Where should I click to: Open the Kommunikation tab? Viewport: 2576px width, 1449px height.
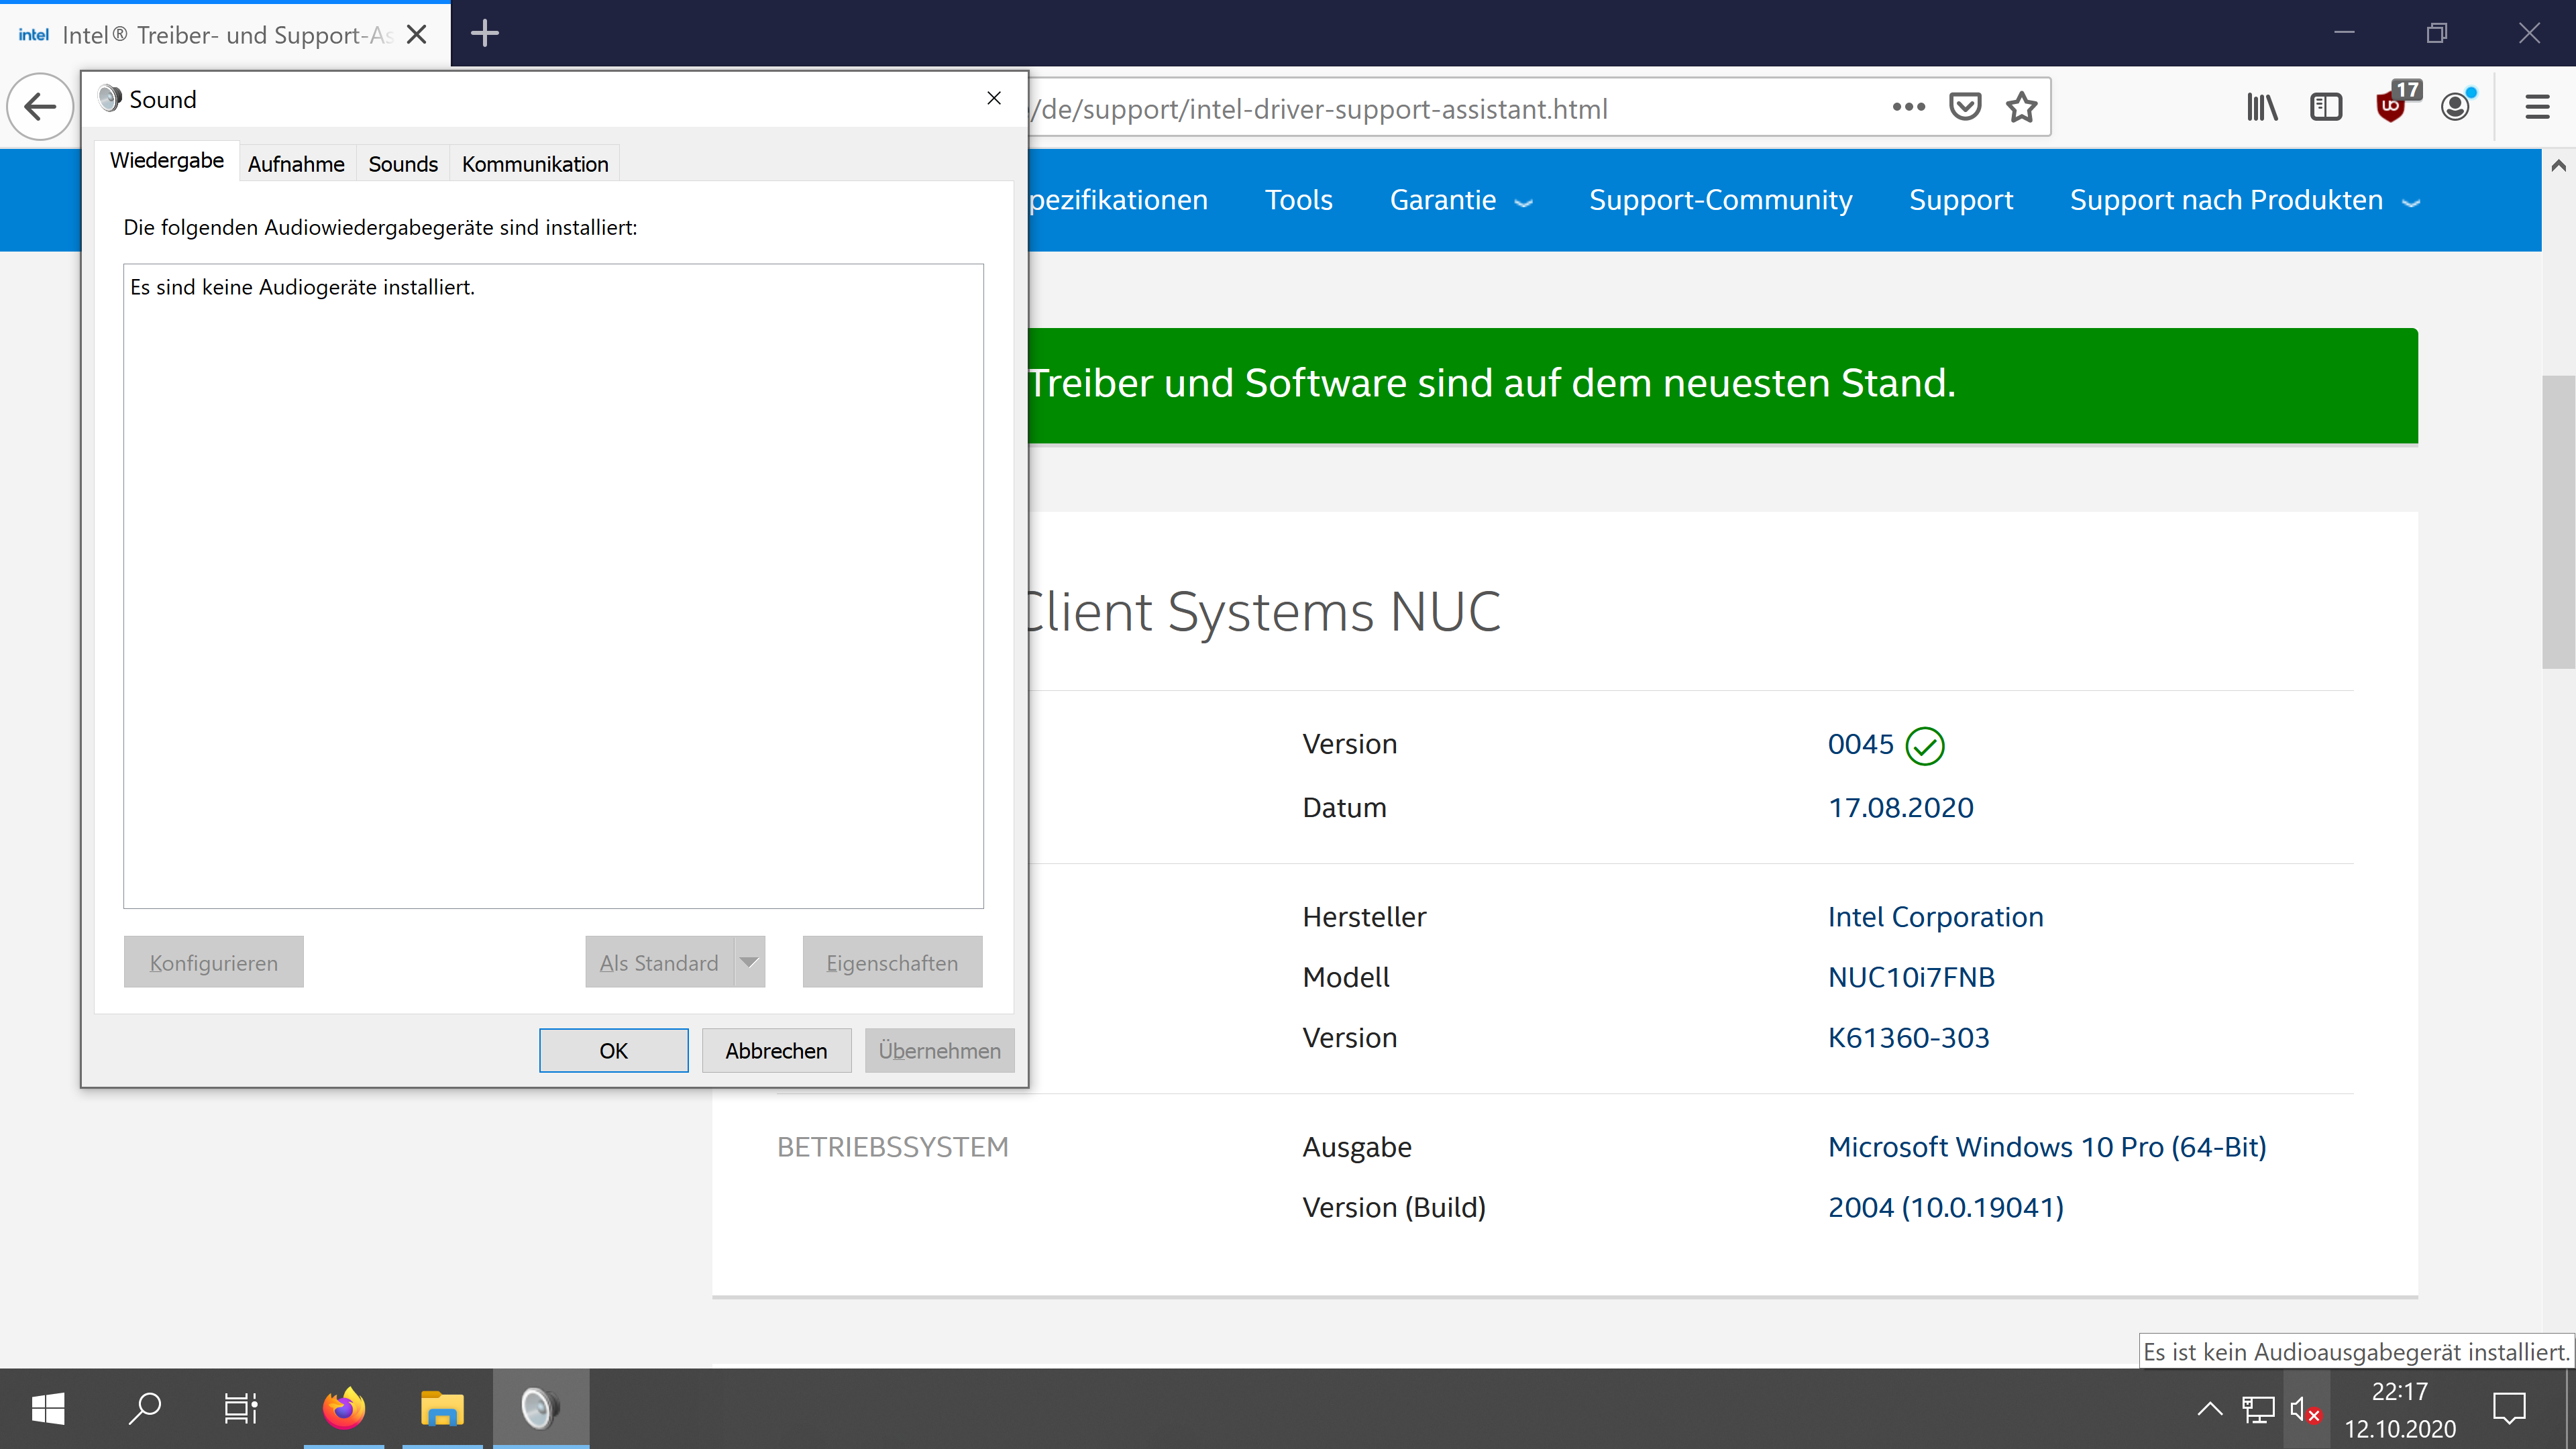[x=534, y=164]
